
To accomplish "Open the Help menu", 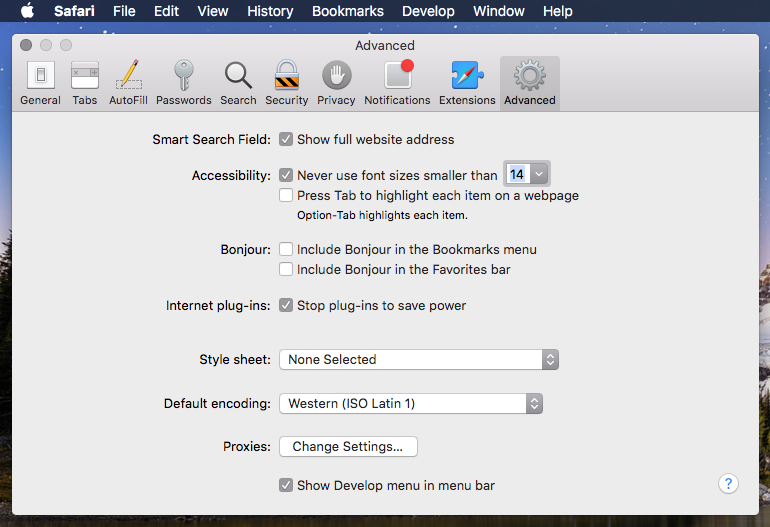I will pos(557,11).
